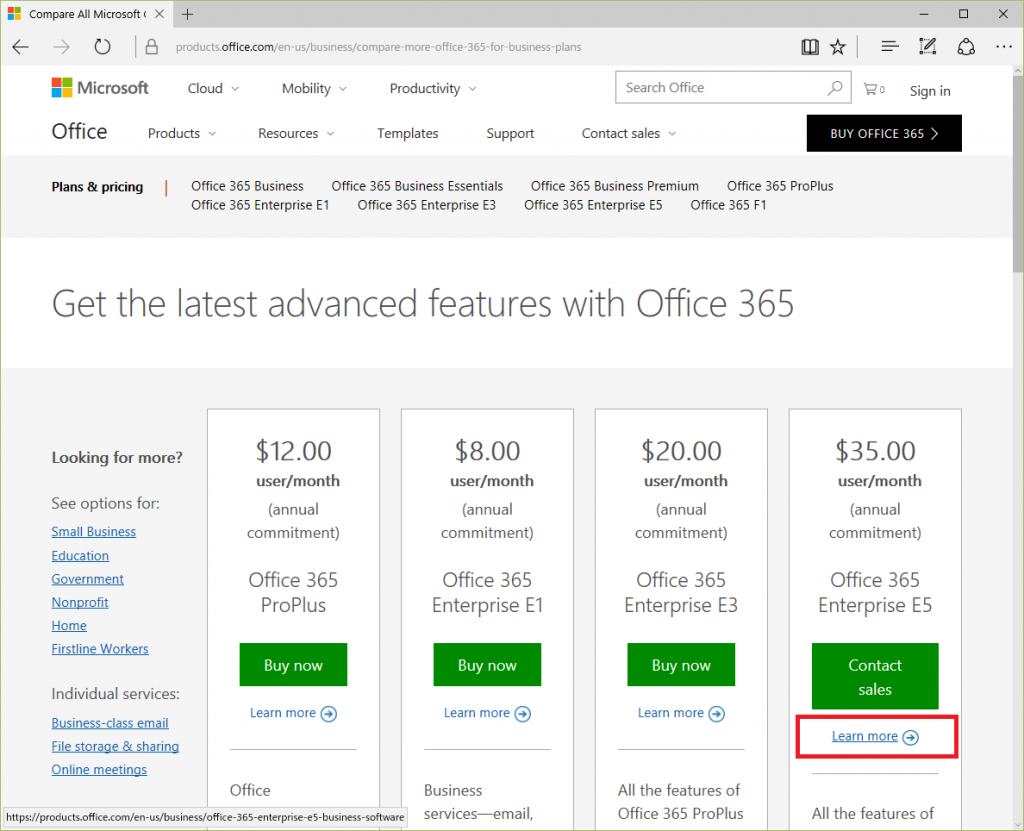Close the Compare All Microsoft tab

point(159,14)
